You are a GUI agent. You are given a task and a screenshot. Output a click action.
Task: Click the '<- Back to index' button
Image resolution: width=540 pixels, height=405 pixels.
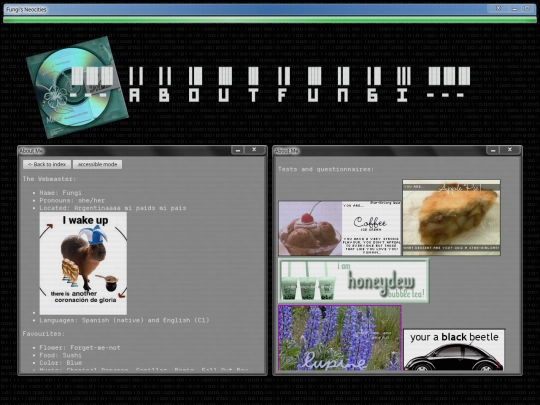pyautogui.click(x=47, y=164)
